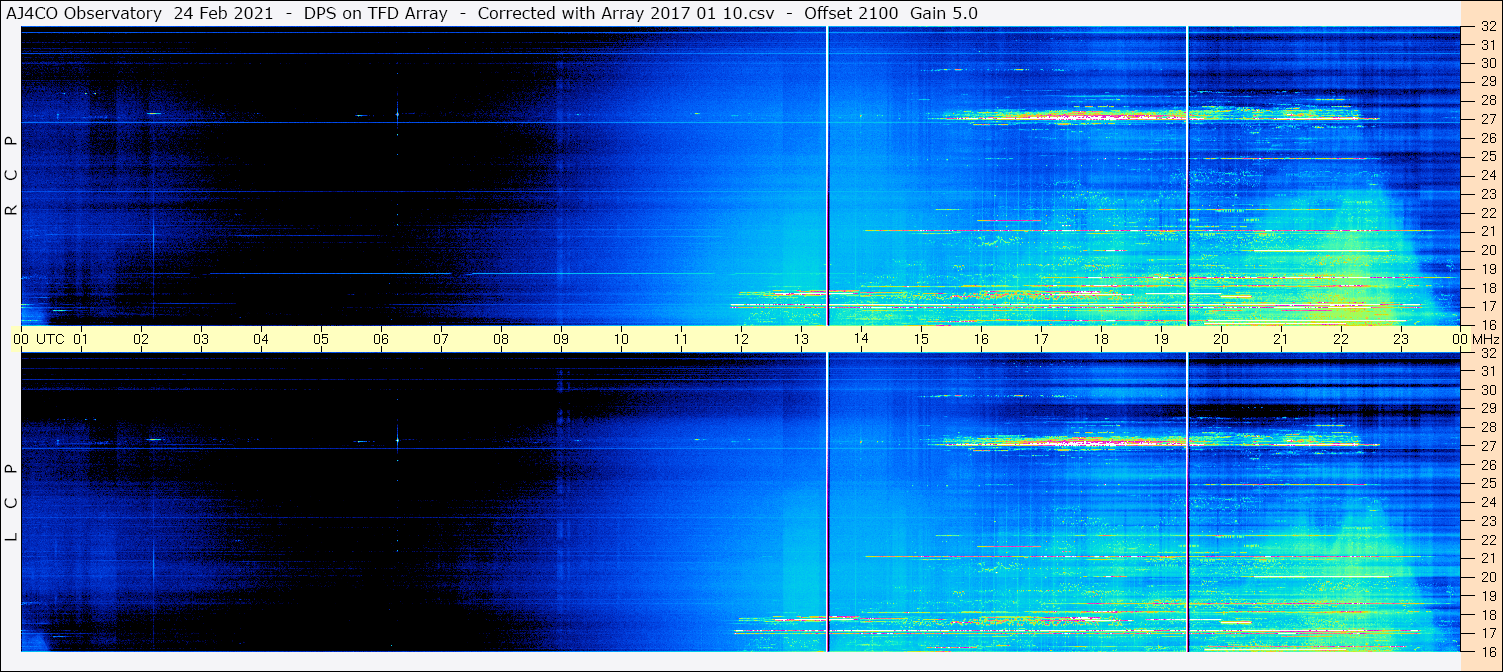The image size is (1503, 672).
Task: Select the 20 hour label on time axis
Action: (1221, 339)
